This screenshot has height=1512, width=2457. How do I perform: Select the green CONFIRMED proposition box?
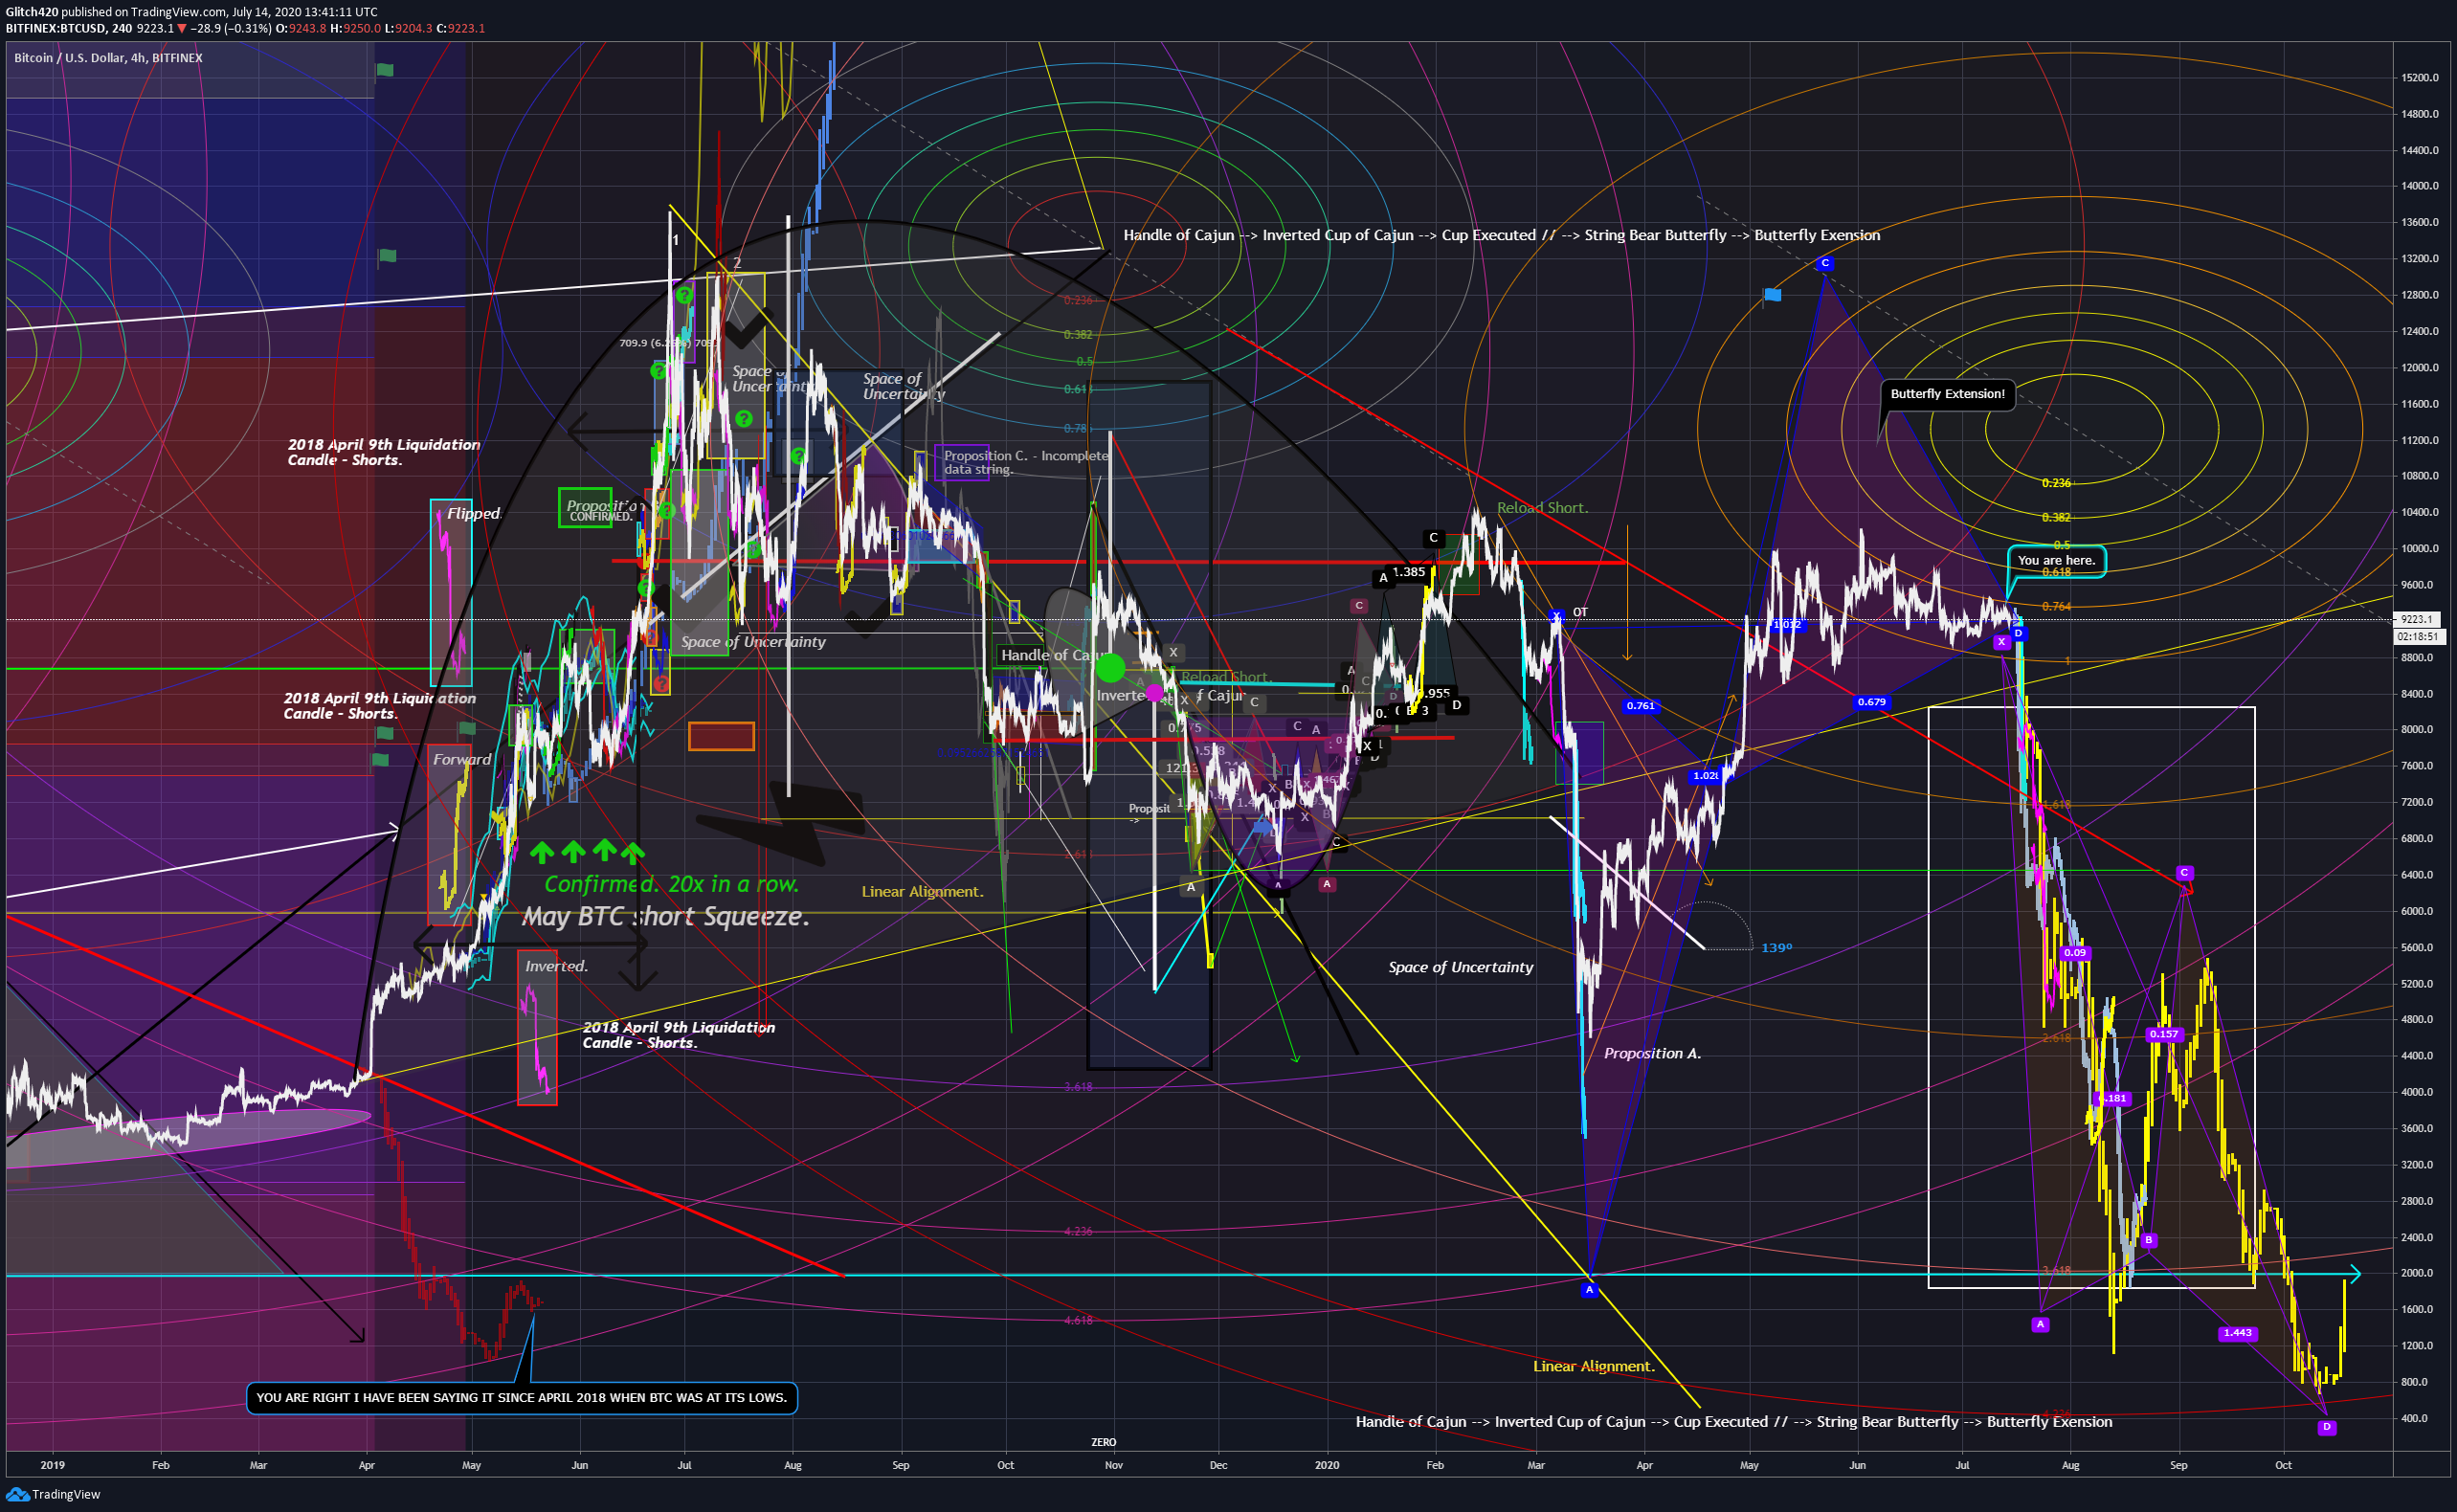pos(586,508)
